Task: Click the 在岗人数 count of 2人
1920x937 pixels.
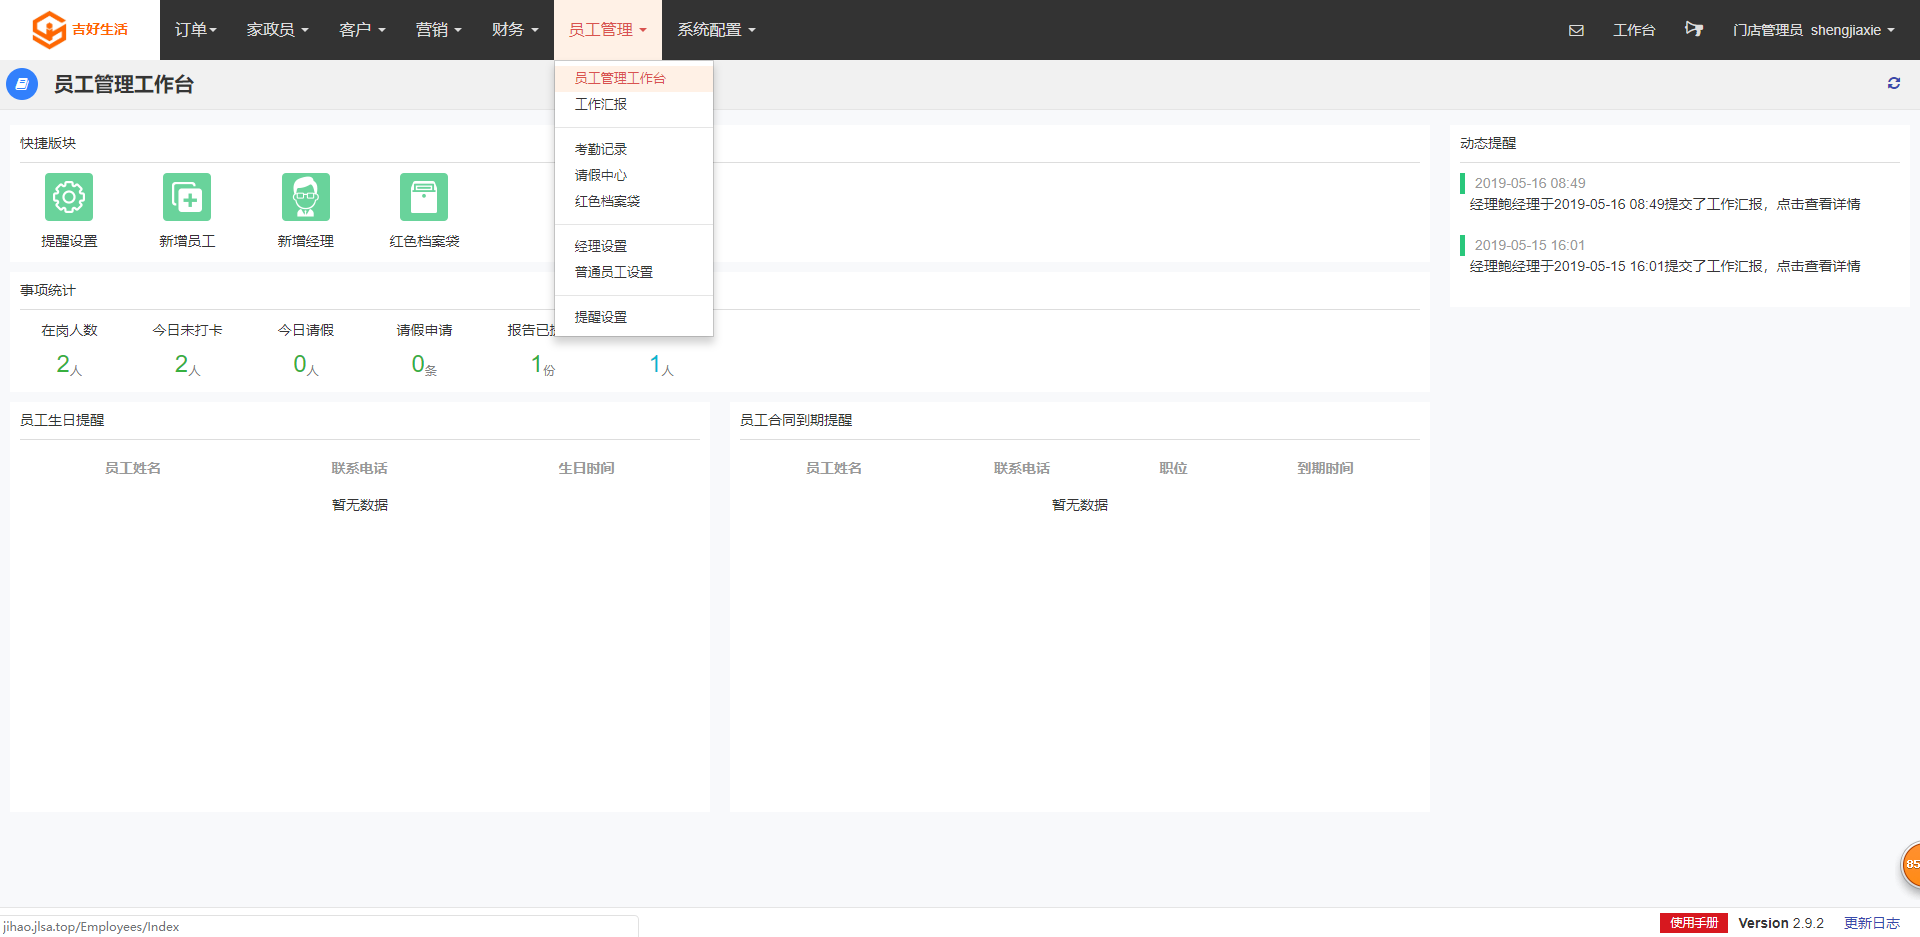Action: pyautogui.click(x=69, y=365)
